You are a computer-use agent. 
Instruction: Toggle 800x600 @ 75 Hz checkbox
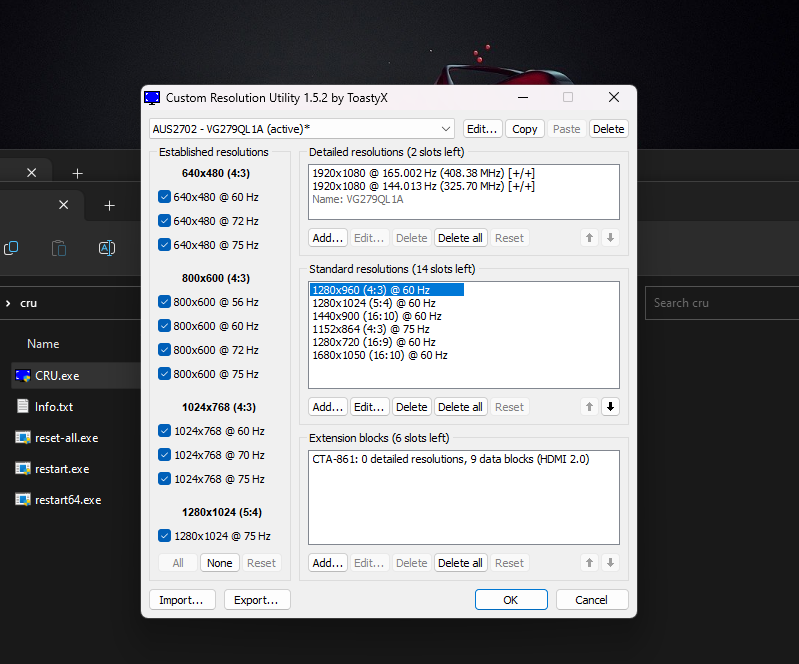[x=164, y=374]
